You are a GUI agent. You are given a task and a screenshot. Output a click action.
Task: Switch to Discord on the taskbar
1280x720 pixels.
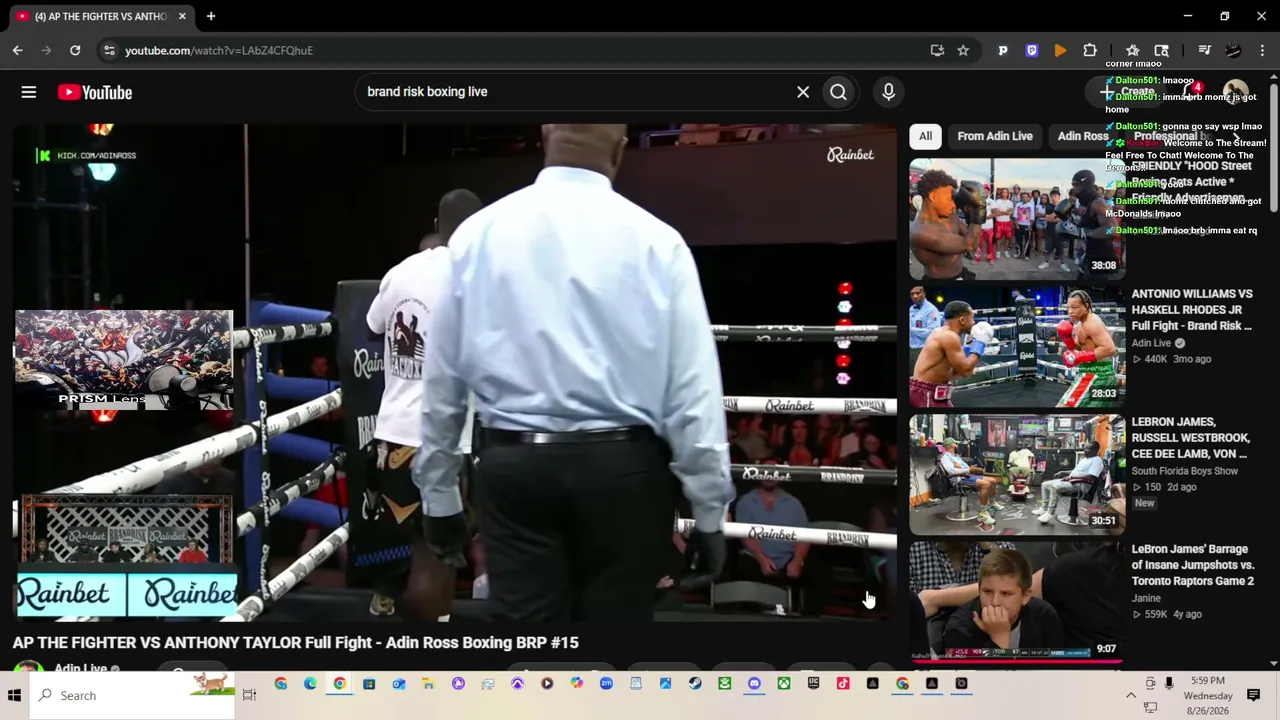pyautogui.click(x=754, y=684)
